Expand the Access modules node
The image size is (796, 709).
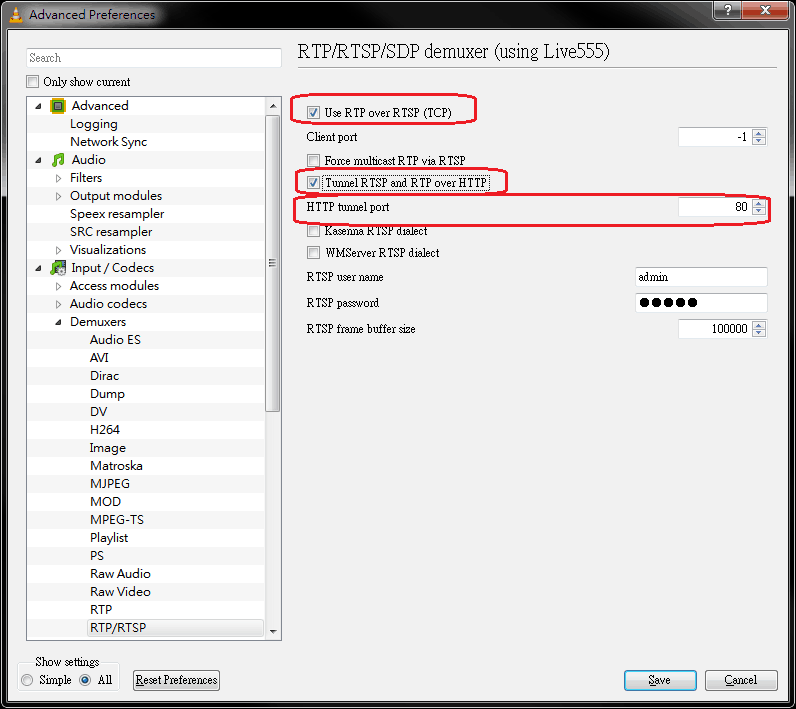[58, 286]
